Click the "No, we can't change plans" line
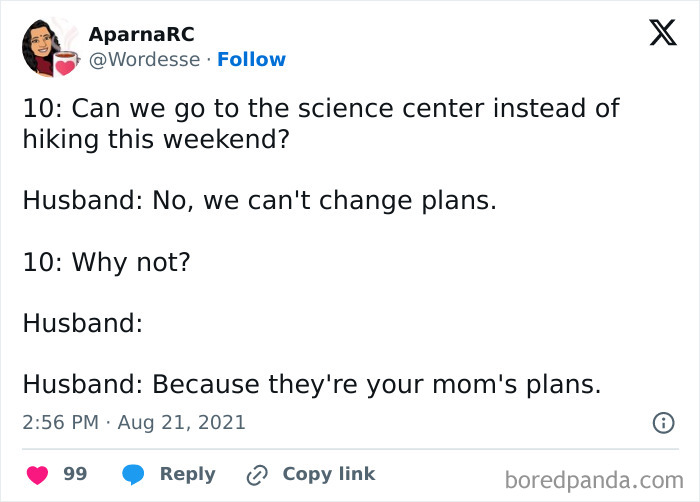 259,200
